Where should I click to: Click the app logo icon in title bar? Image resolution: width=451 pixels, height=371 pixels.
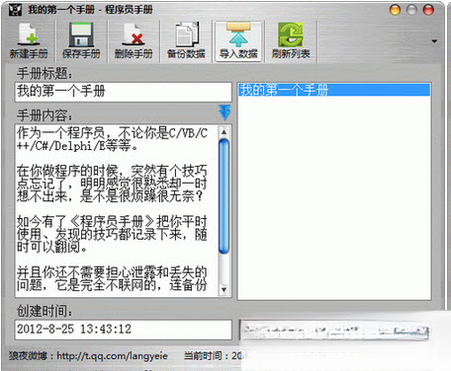coord(15,10)
